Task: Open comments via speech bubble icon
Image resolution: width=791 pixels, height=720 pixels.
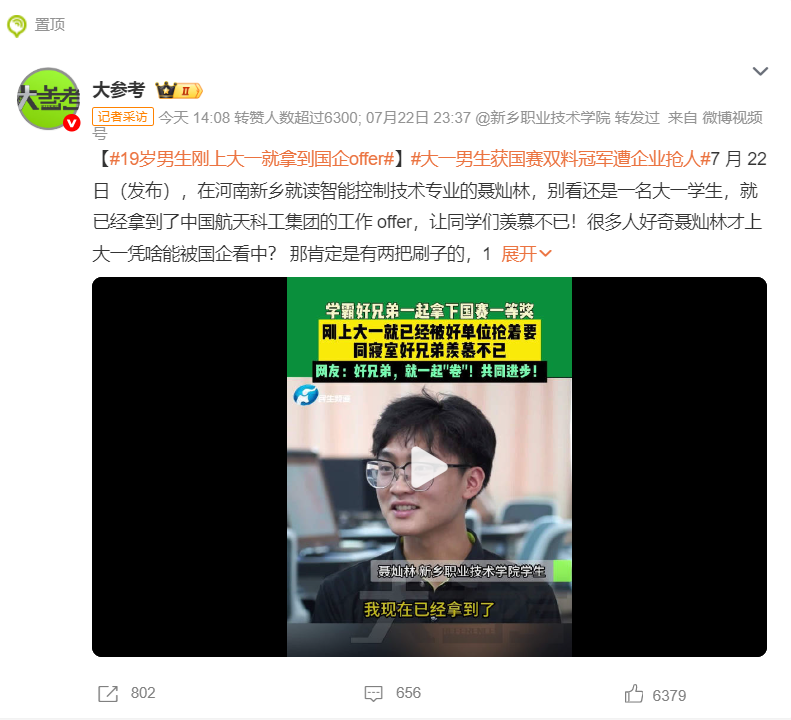Action: click(374, 694)
